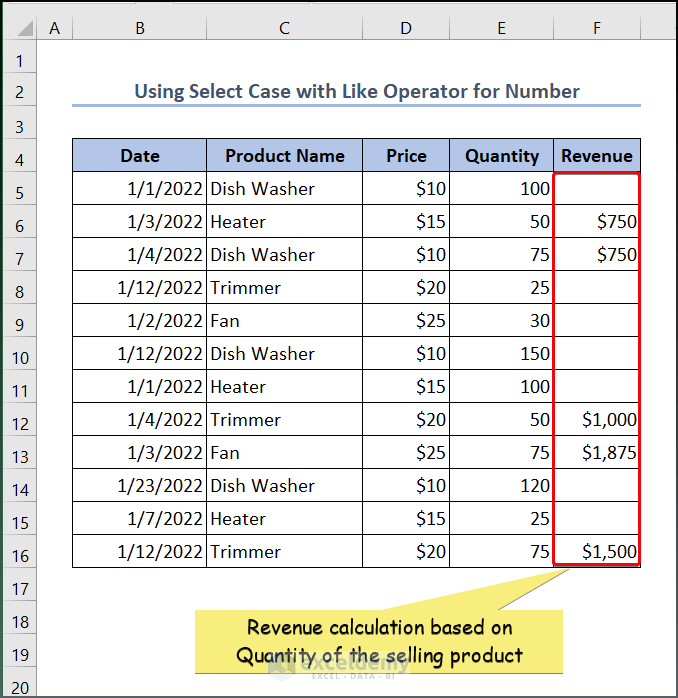Select Dish Washer cell in row 10
The width and height of the screenshot is (678, 698).
point(284,353)
